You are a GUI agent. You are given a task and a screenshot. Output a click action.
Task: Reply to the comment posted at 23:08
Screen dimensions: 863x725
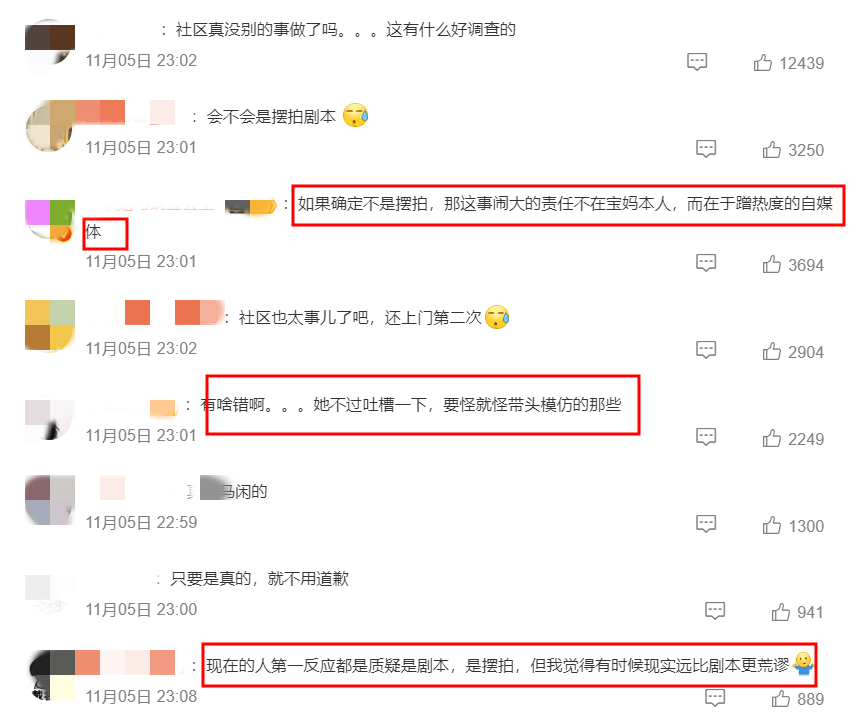[x=715, y=698]
